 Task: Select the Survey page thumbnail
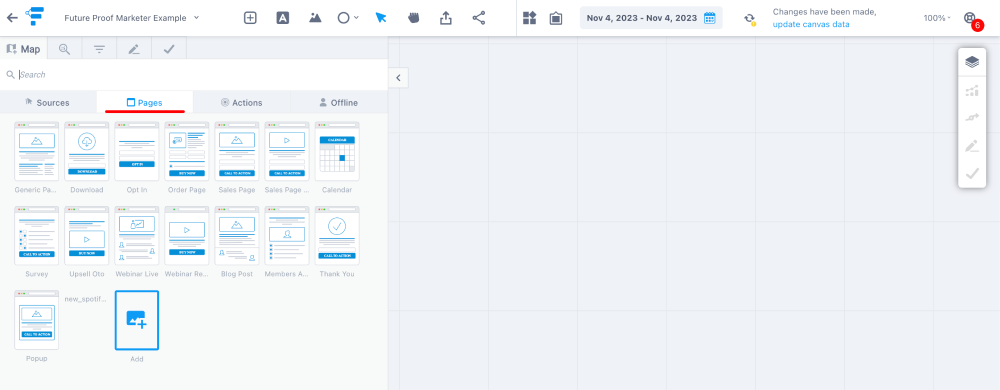(x=36, y=236)
